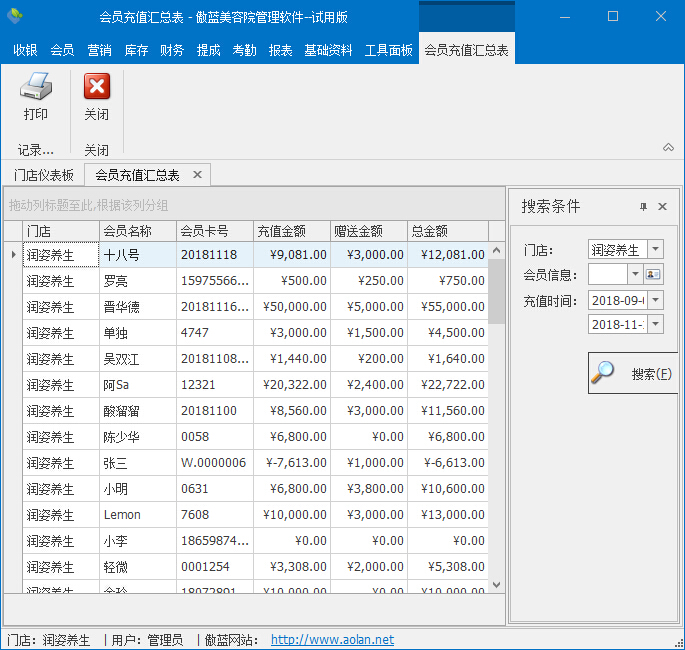
Task: Click the red Close (关闭) ribbon icon
Action: point(96,88)
